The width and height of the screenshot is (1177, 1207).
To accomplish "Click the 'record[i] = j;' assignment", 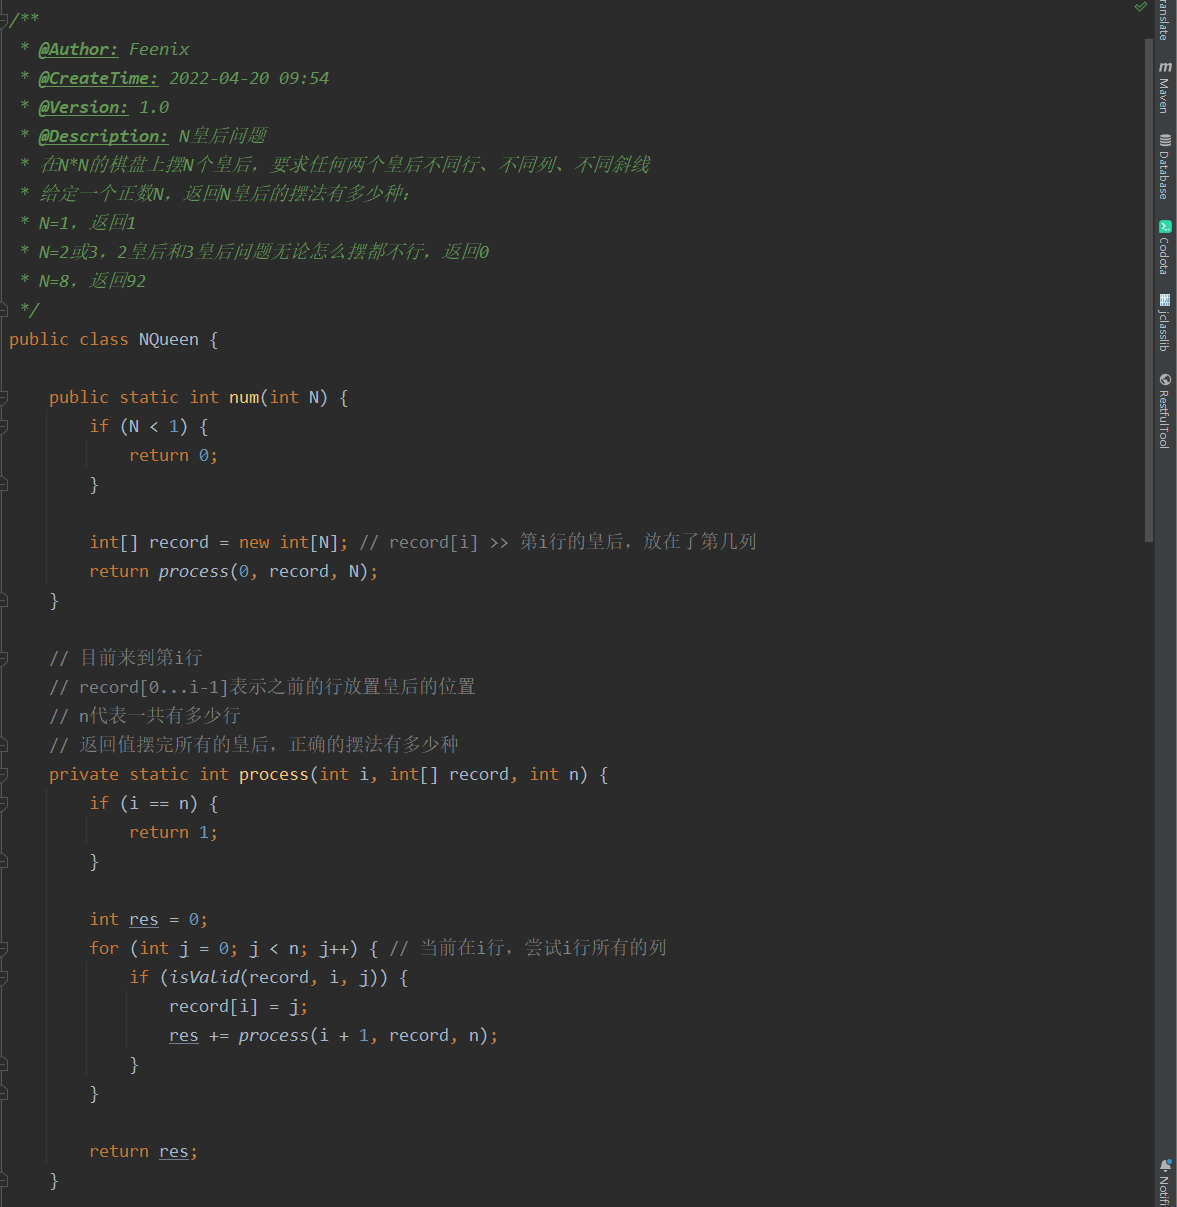I will 238,1006.
